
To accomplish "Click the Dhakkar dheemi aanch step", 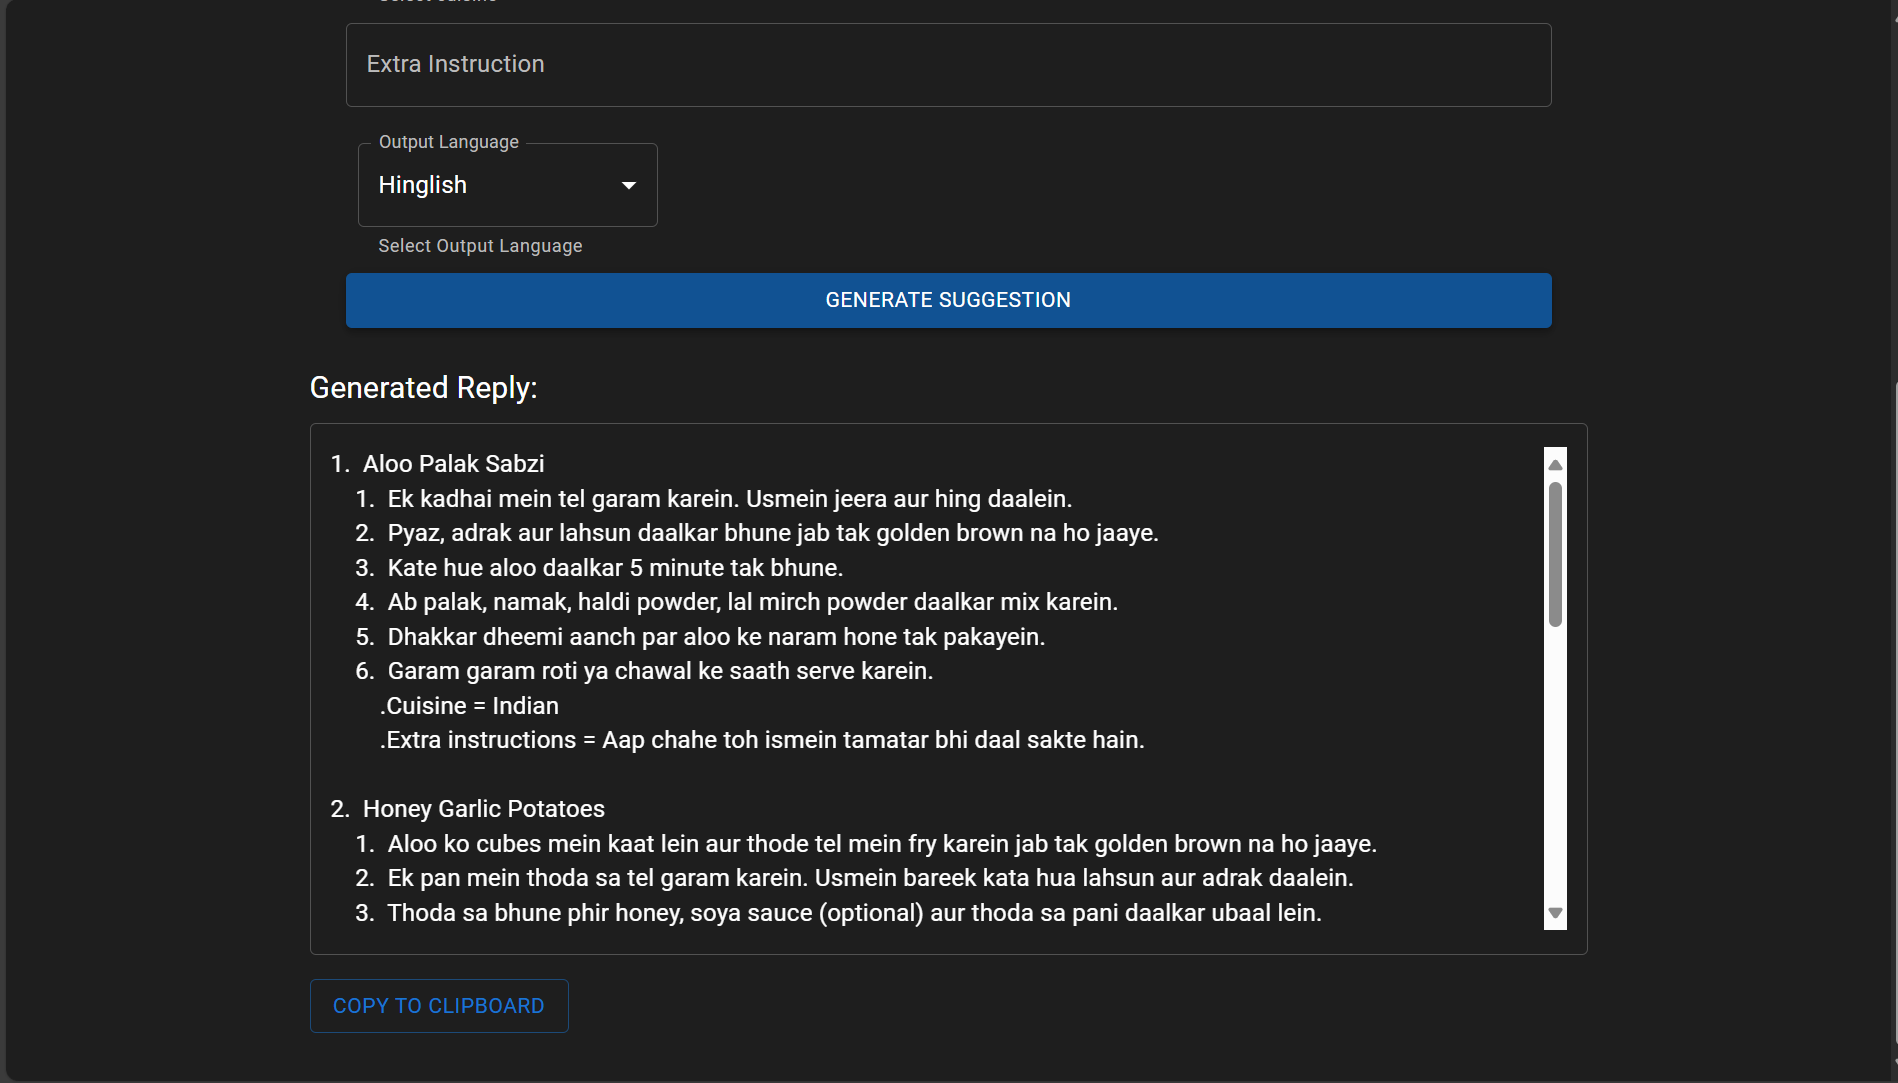I will [716, 637].
